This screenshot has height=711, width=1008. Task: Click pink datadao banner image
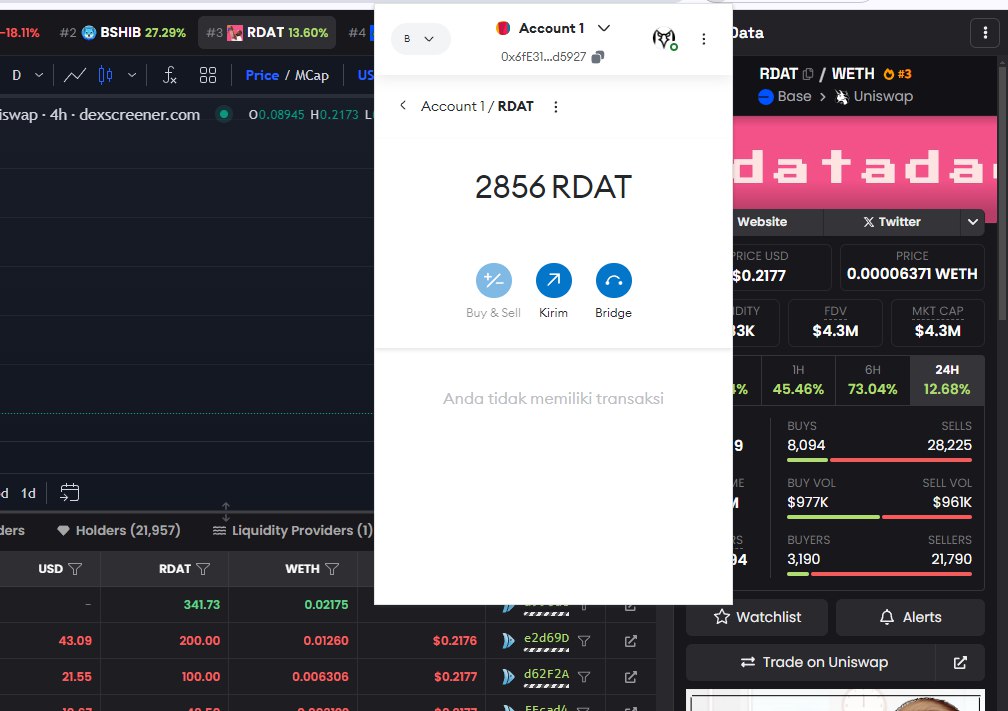click(x=865, y=169)
